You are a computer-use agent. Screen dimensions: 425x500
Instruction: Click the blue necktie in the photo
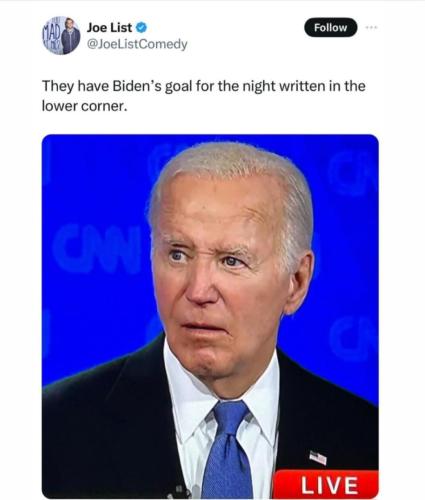227,450
